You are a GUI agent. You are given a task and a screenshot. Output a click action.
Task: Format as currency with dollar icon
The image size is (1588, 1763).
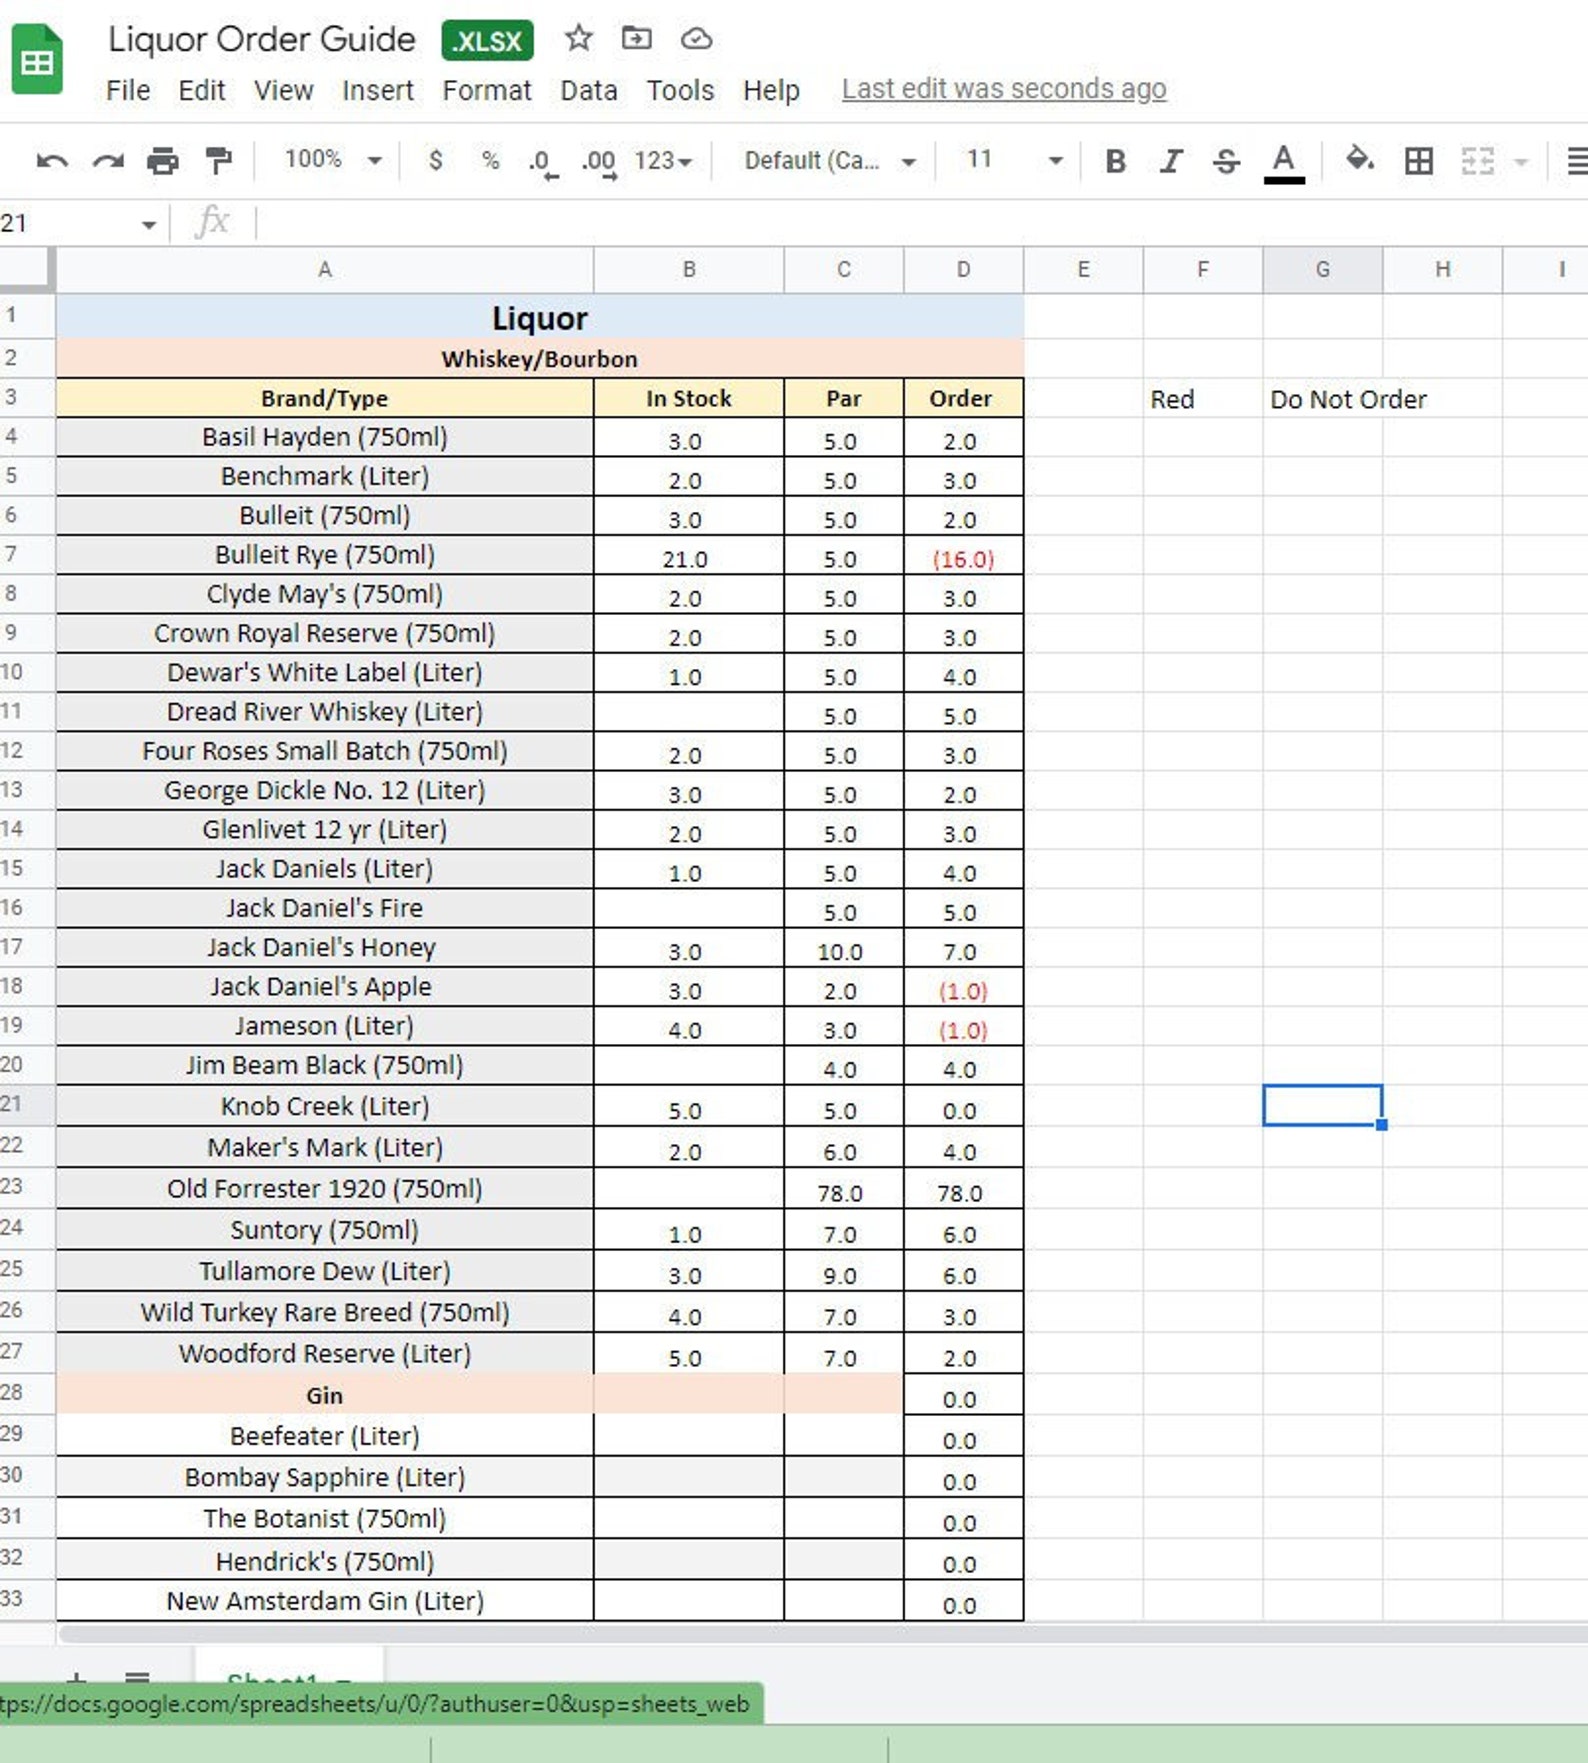tap(435, 160)
